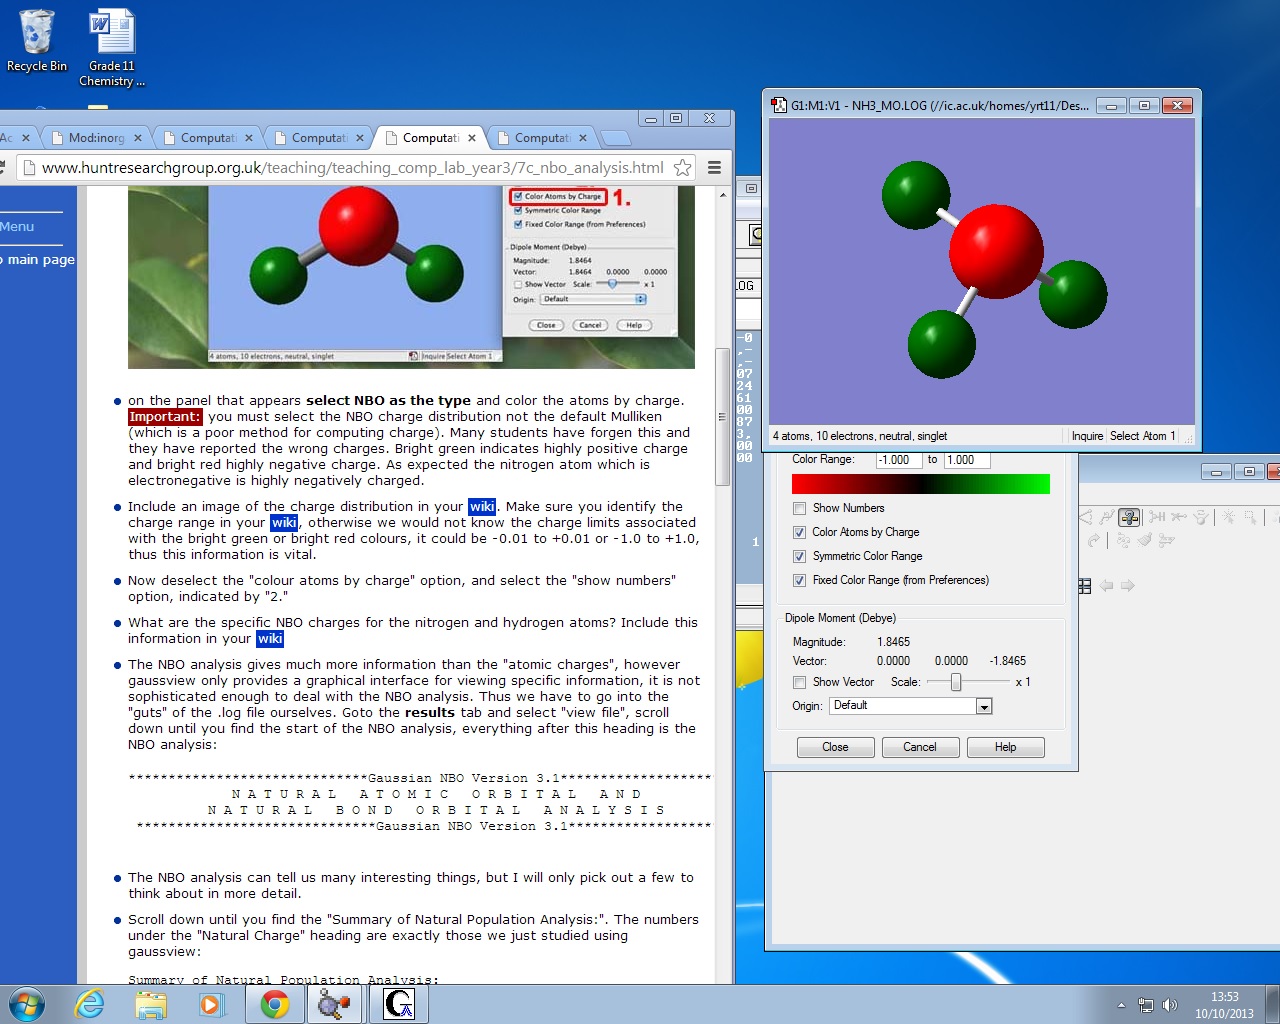The width and height of the screenshot is (1280, 1024).
Task: Follow the 'main page' link in sidebar
Action: (41, 260)
